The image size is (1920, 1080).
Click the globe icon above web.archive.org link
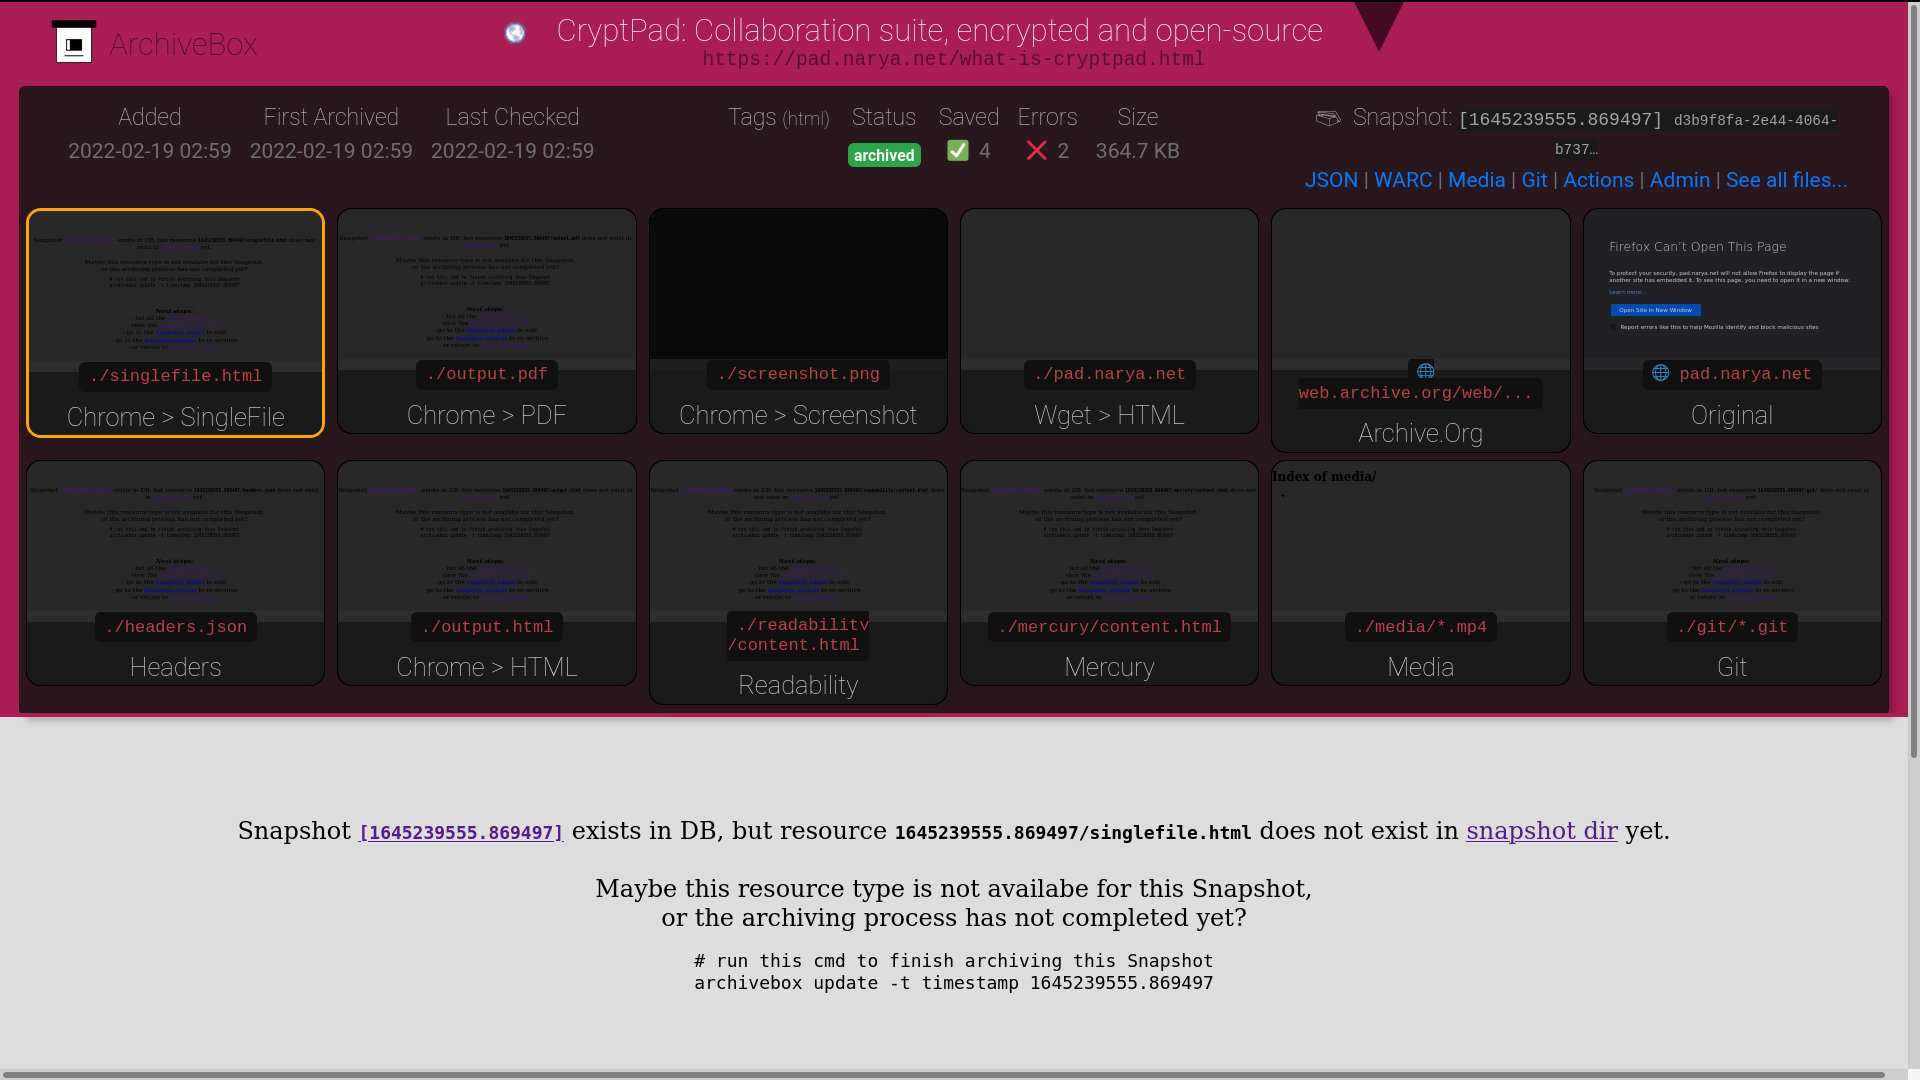1426,371
